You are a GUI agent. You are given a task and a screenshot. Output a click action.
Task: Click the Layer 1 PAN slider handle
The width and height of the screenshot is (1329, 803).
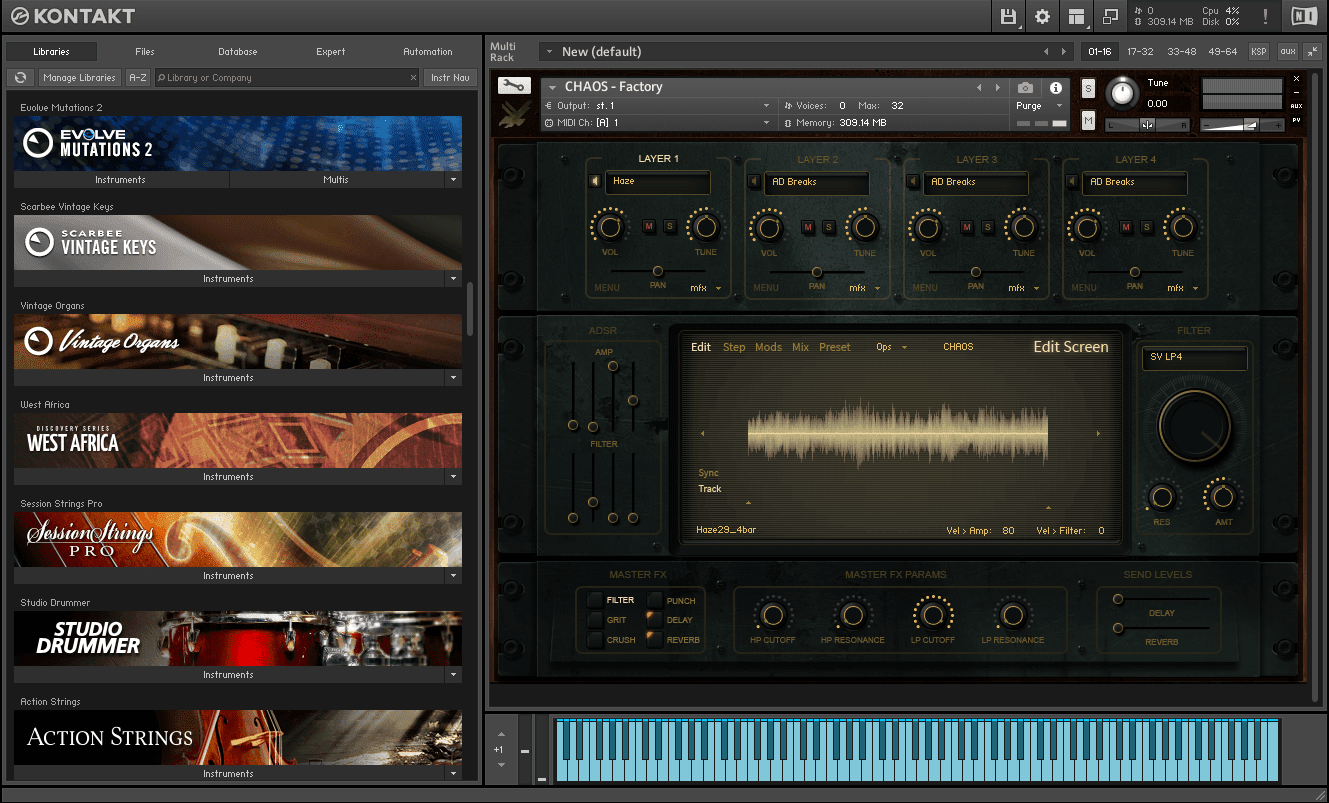pos(658,271)
